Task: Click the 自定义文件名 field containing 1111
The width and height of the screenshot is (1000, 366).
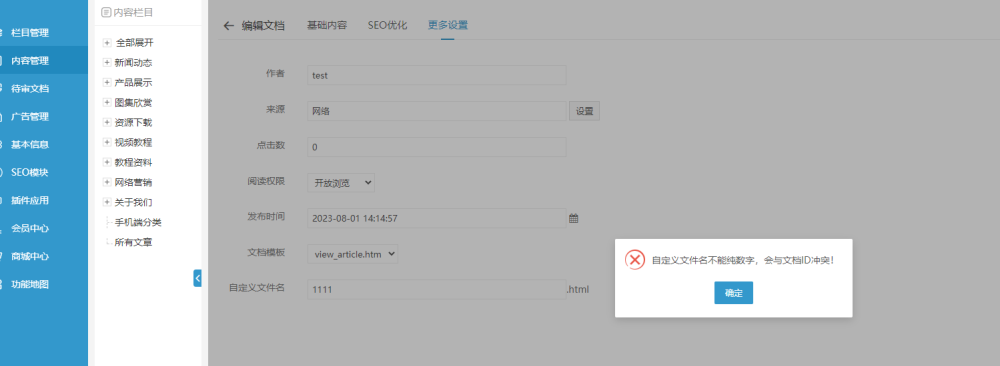Action: point(437,289)
